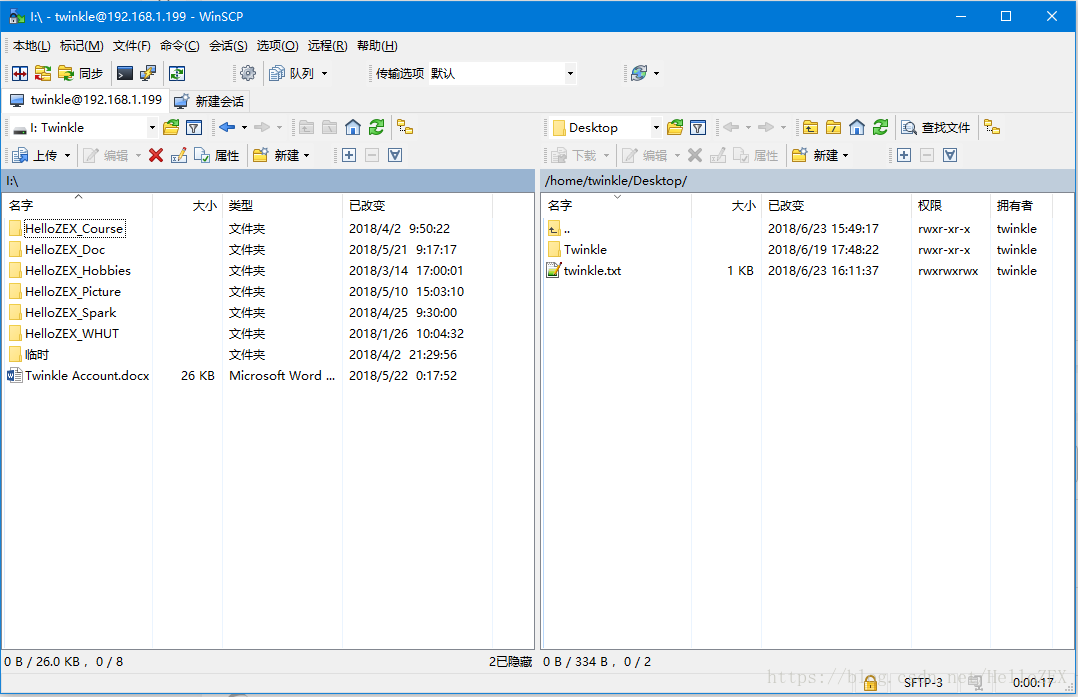Image resolution: width=1078 pixels, height=697 pixels.
Task: Click the Upload (上传) button
Action: click(36, 155)
